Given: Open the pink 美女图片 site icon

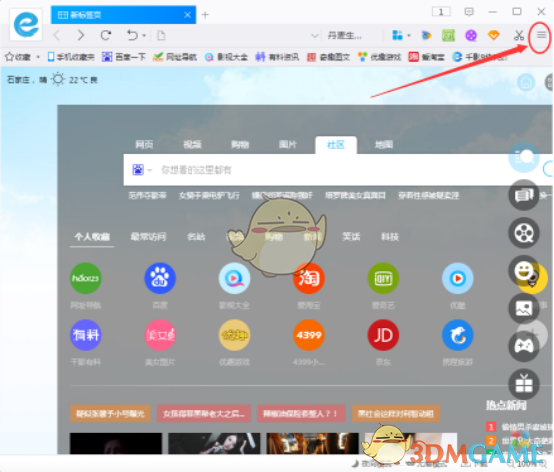Looking at the screenshot, I should pos(160,335).
